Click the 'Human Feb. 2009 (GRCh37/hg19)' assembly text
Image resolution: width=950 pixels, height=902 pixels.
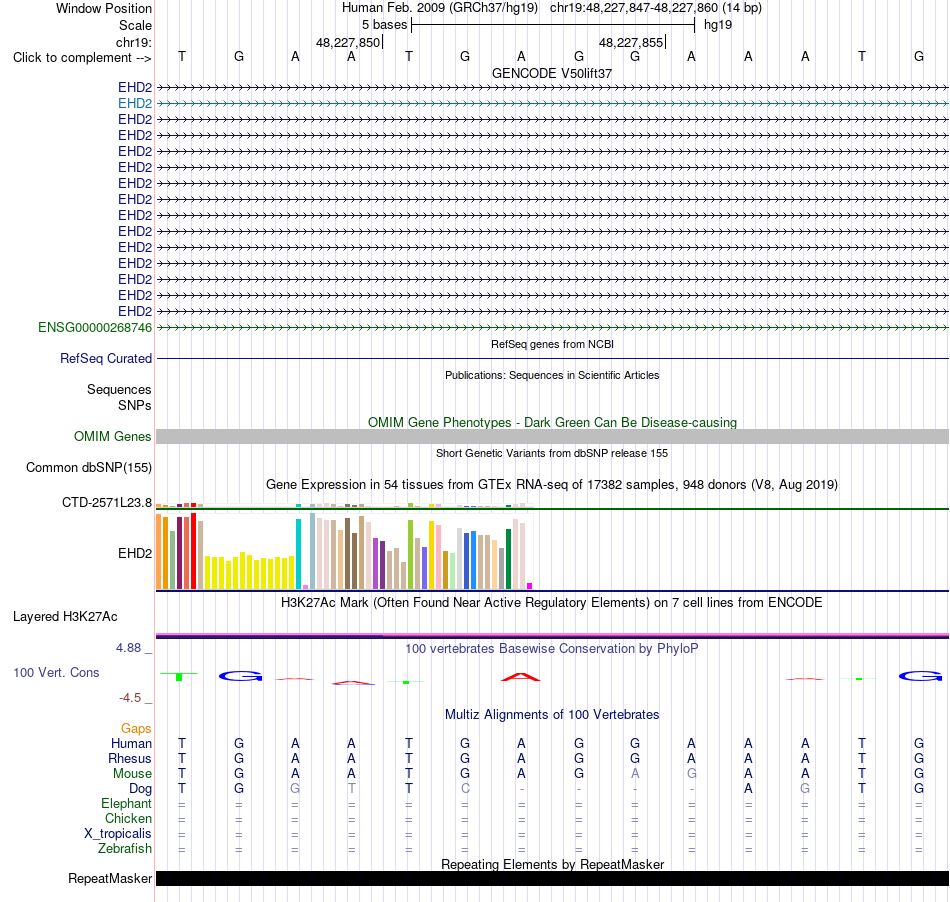[440, 8]
